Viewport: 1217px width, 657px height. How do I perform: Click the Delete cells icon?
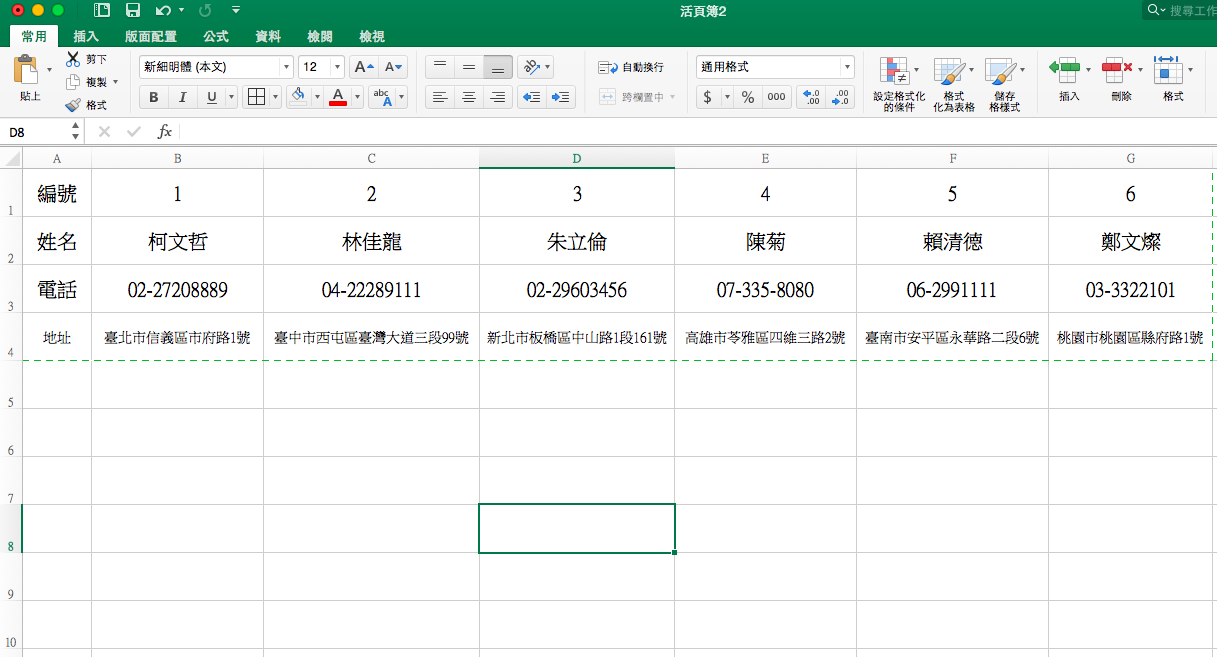point(1116,69)
